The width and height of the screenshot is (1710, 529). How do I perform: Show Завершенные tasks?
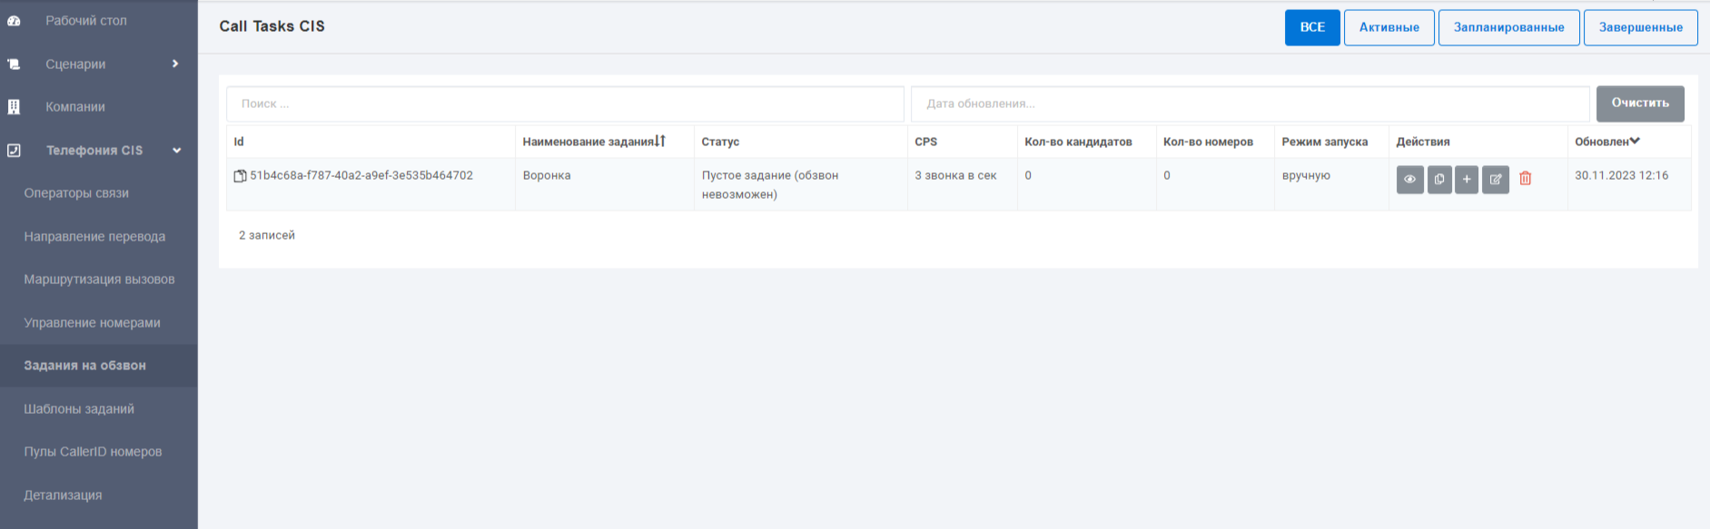[x=1640, y=27]
